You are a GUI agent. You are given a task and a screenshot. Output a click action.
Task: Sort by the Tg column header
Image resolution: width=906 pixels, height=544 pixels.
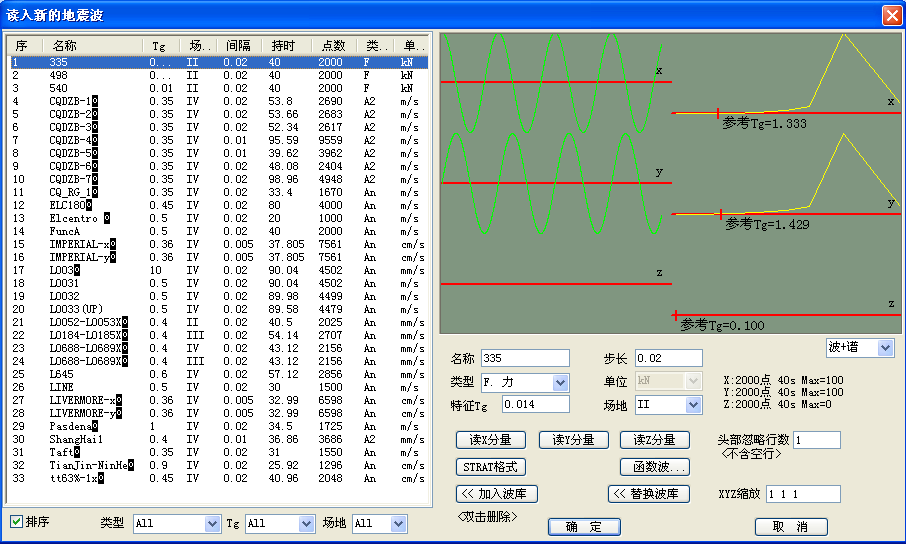pyautogui.click(x=162, y=46)
